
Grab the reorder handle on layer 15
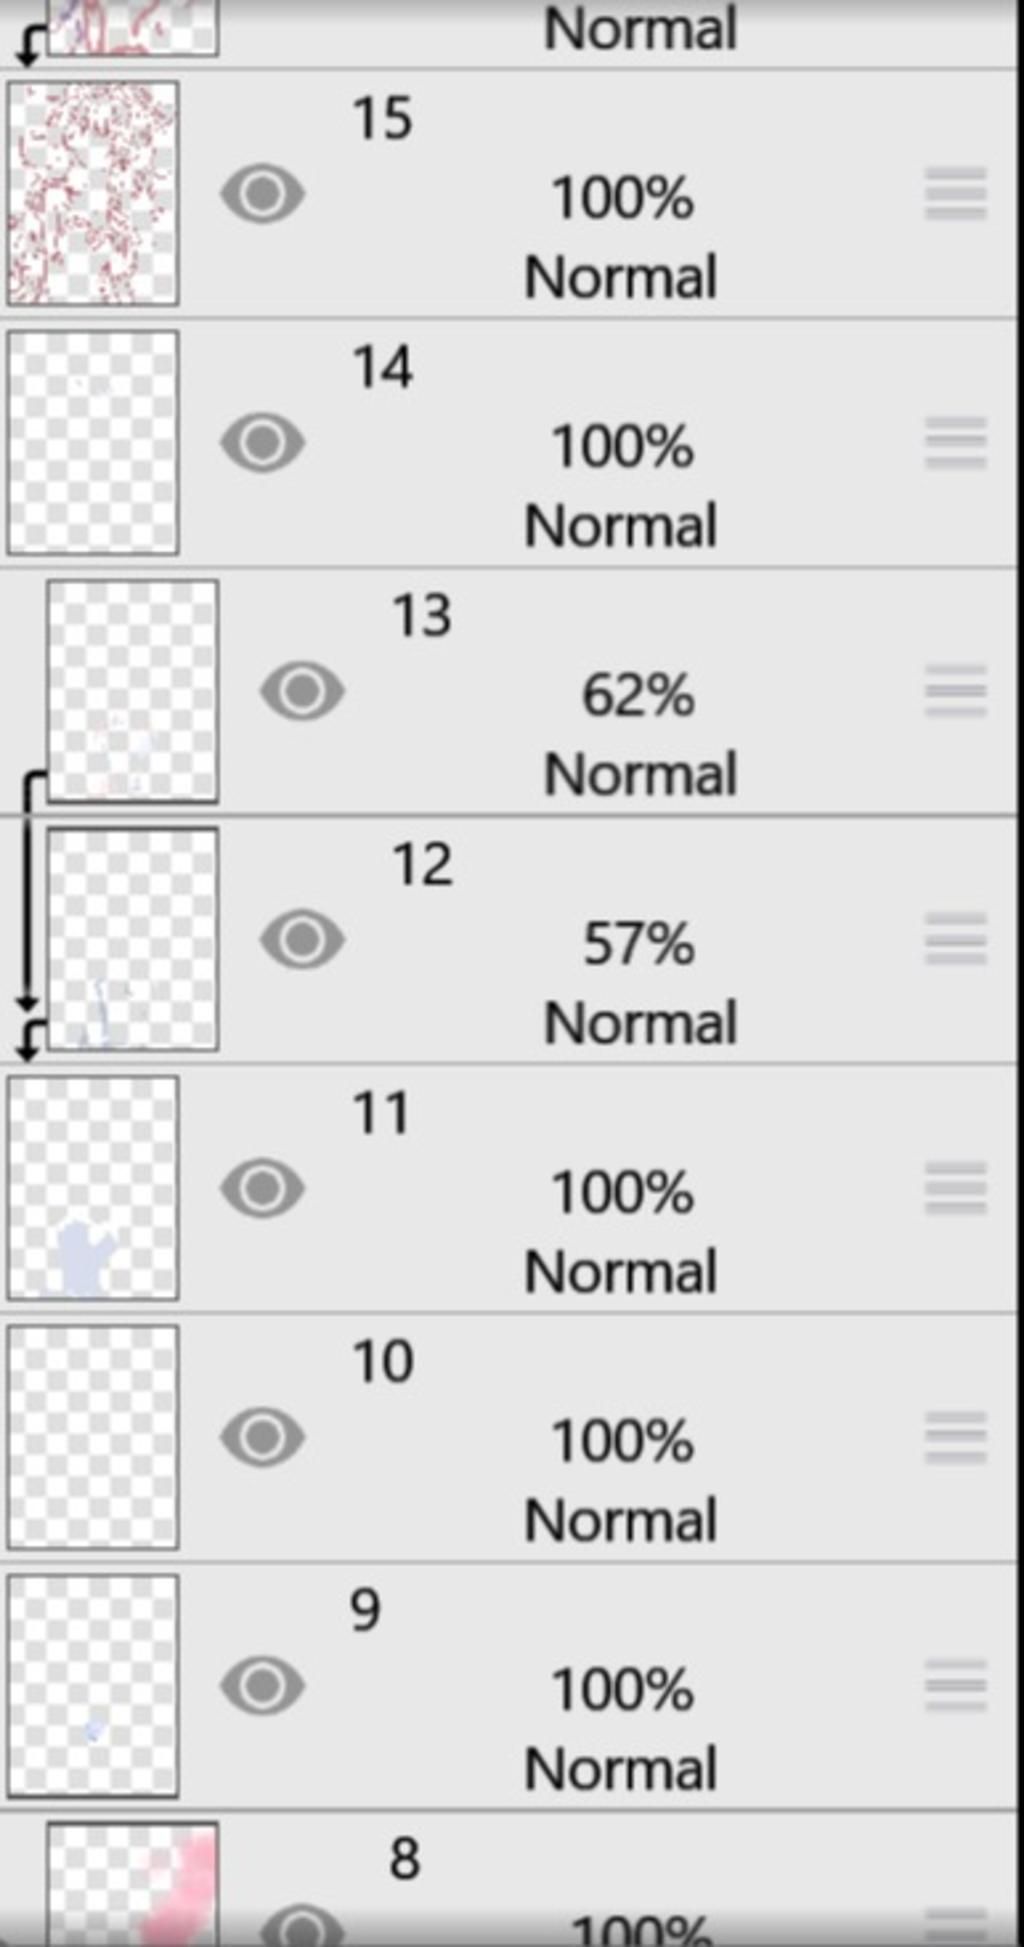[956, 194]
